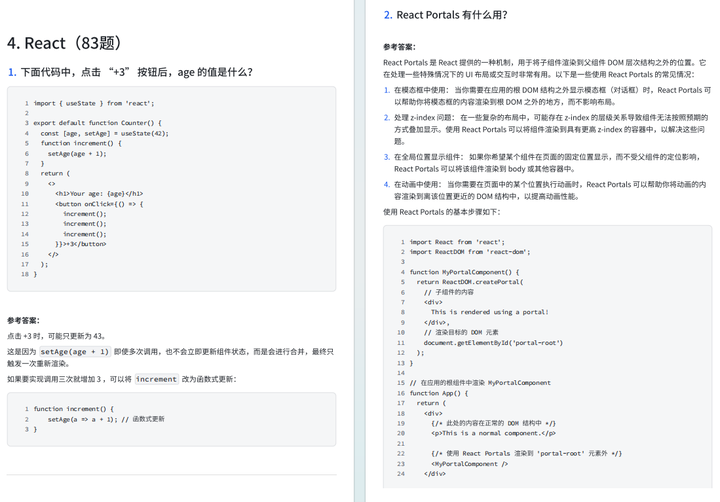
Task: Select the line "<MyPortalComponent />"
Action: (469, 464)
